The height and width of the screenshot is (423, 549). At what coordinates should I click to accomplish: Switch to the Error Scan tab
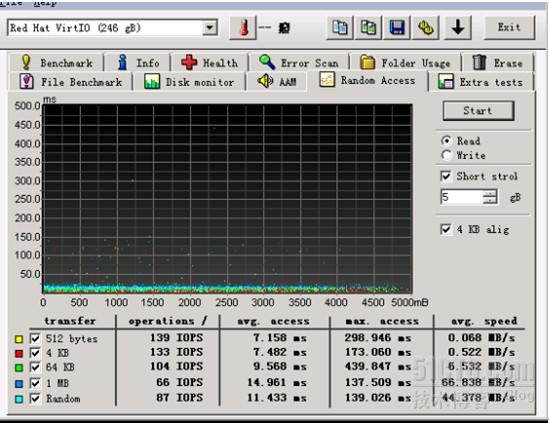(299, 63)
